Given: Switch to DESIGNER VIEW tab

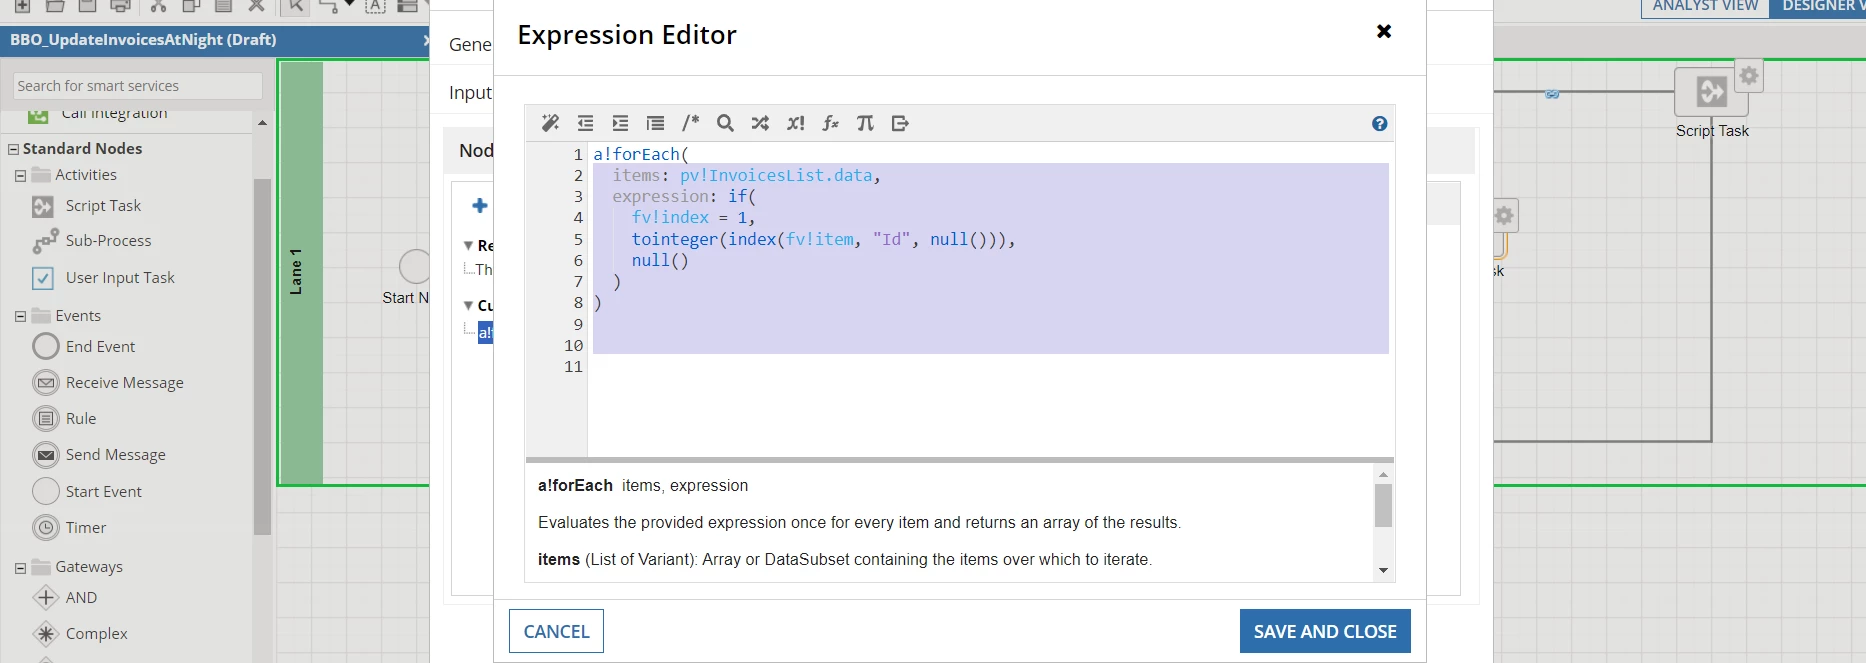Looking at the screenshot, I should coord(1818,7).
